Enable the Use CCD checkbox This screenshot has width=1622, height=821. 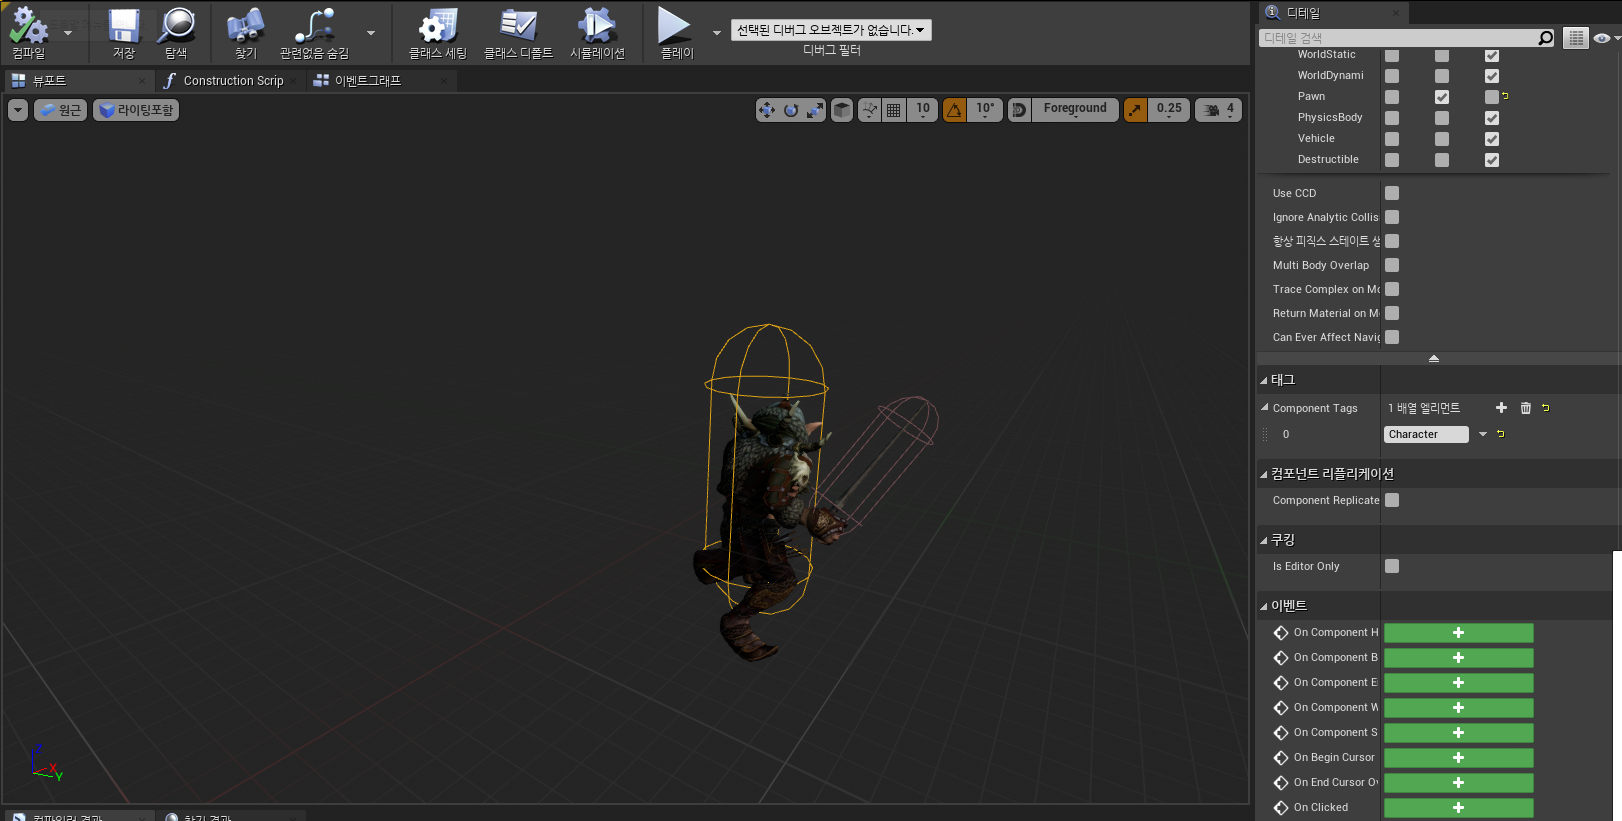pos(1392,193)
